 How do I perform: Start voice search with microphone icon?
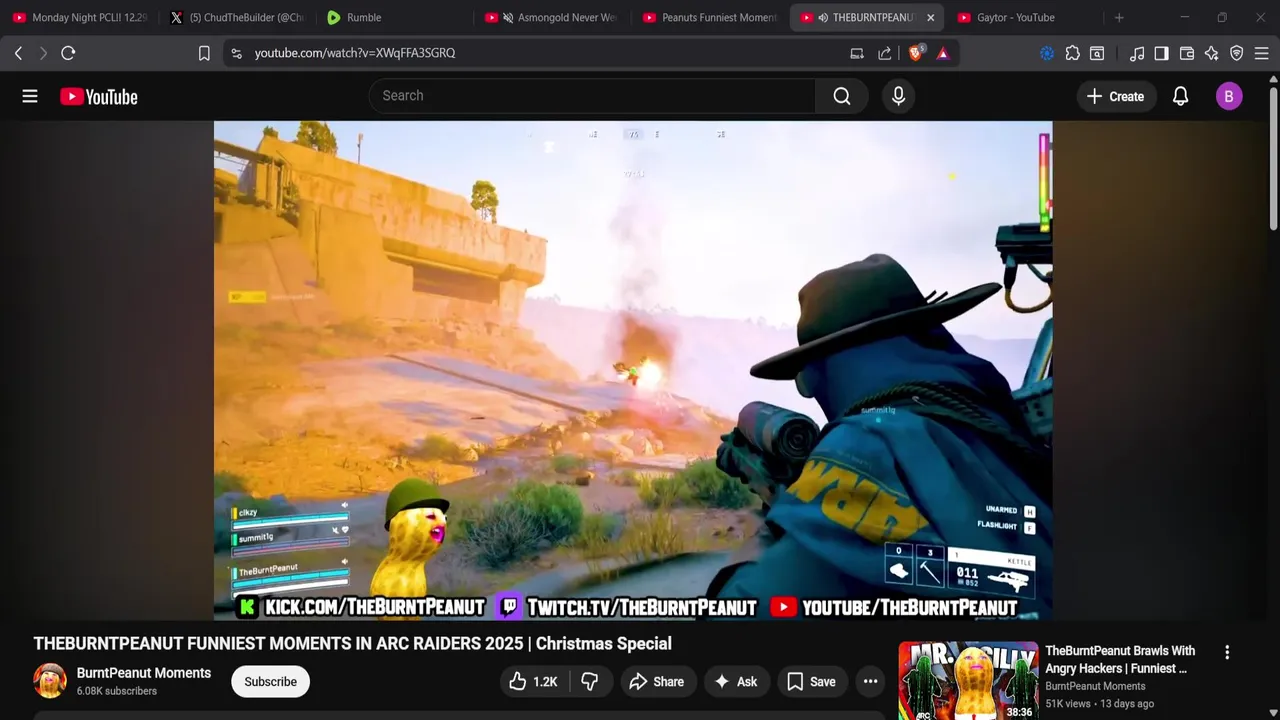898,96
